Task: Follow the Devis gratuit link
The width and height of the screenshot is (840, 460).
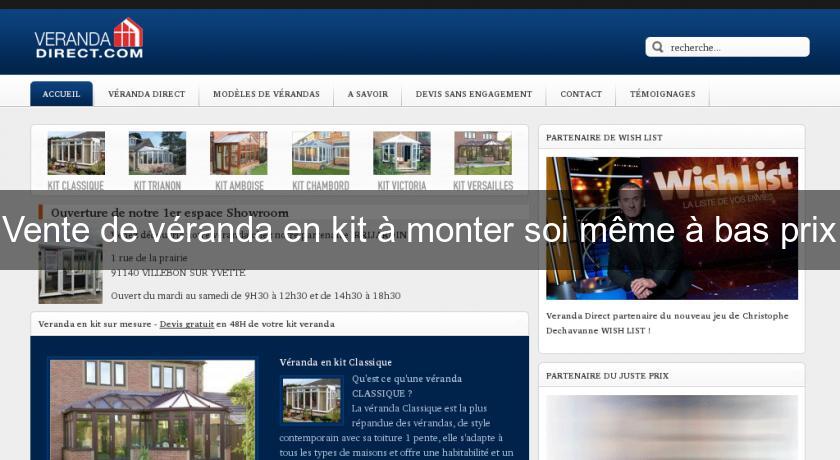Action: [186, 324]
